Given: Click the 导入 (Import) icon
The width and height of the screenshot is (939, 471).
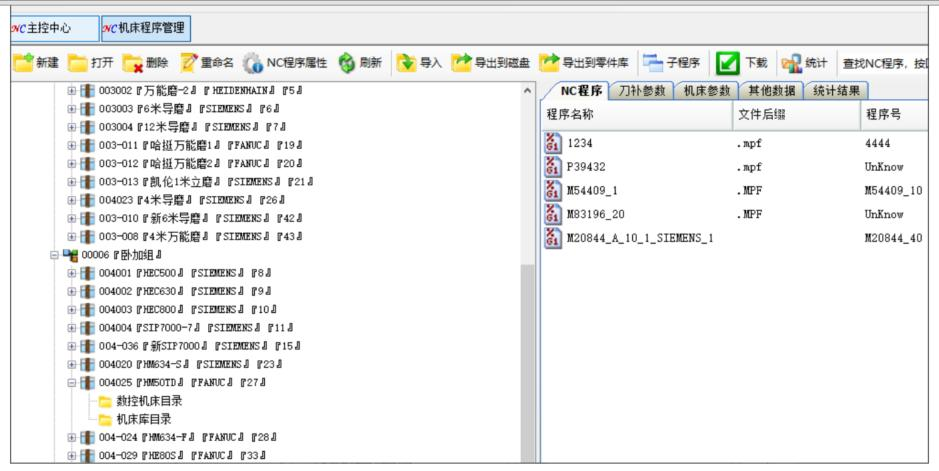Looking at the screenshot, I should [x=406, y=63].
